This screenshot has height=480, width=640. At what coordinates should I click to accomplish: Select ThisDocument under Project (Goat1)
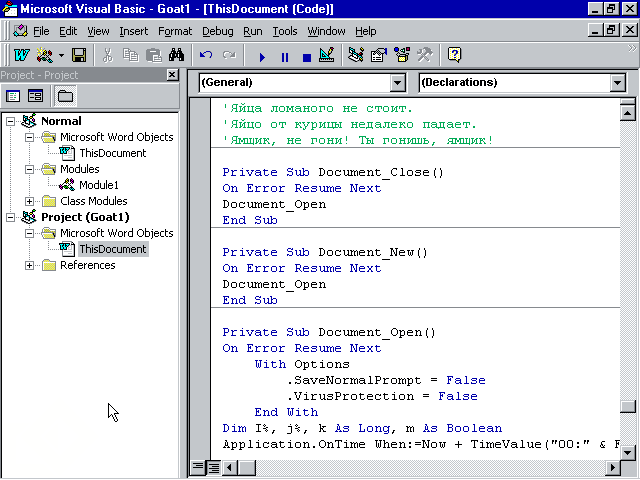[113, 249]
